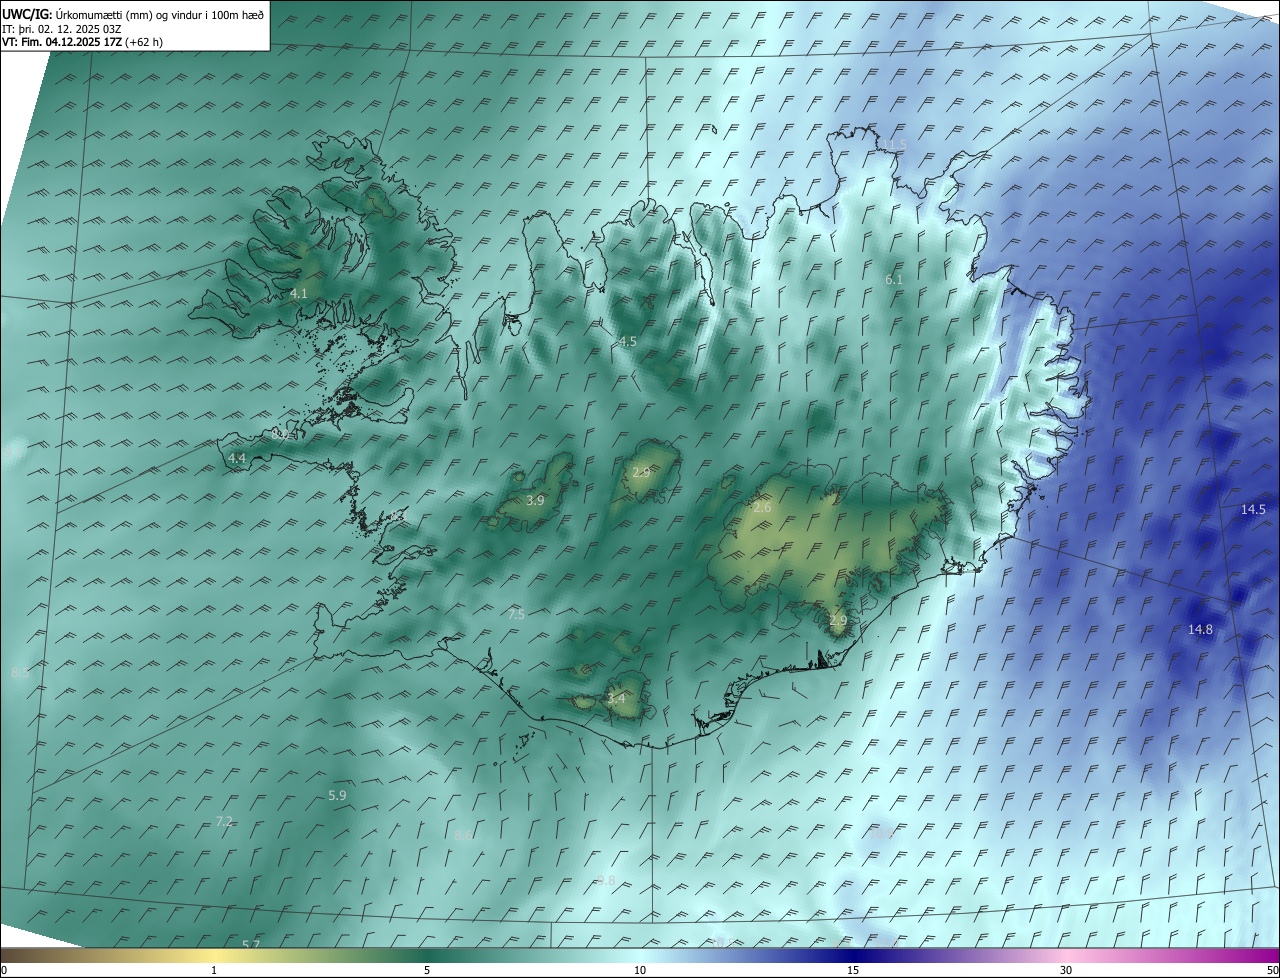
Task: Click the 14.8 value over the eastern sea
Action: (x=1200, y=629)
